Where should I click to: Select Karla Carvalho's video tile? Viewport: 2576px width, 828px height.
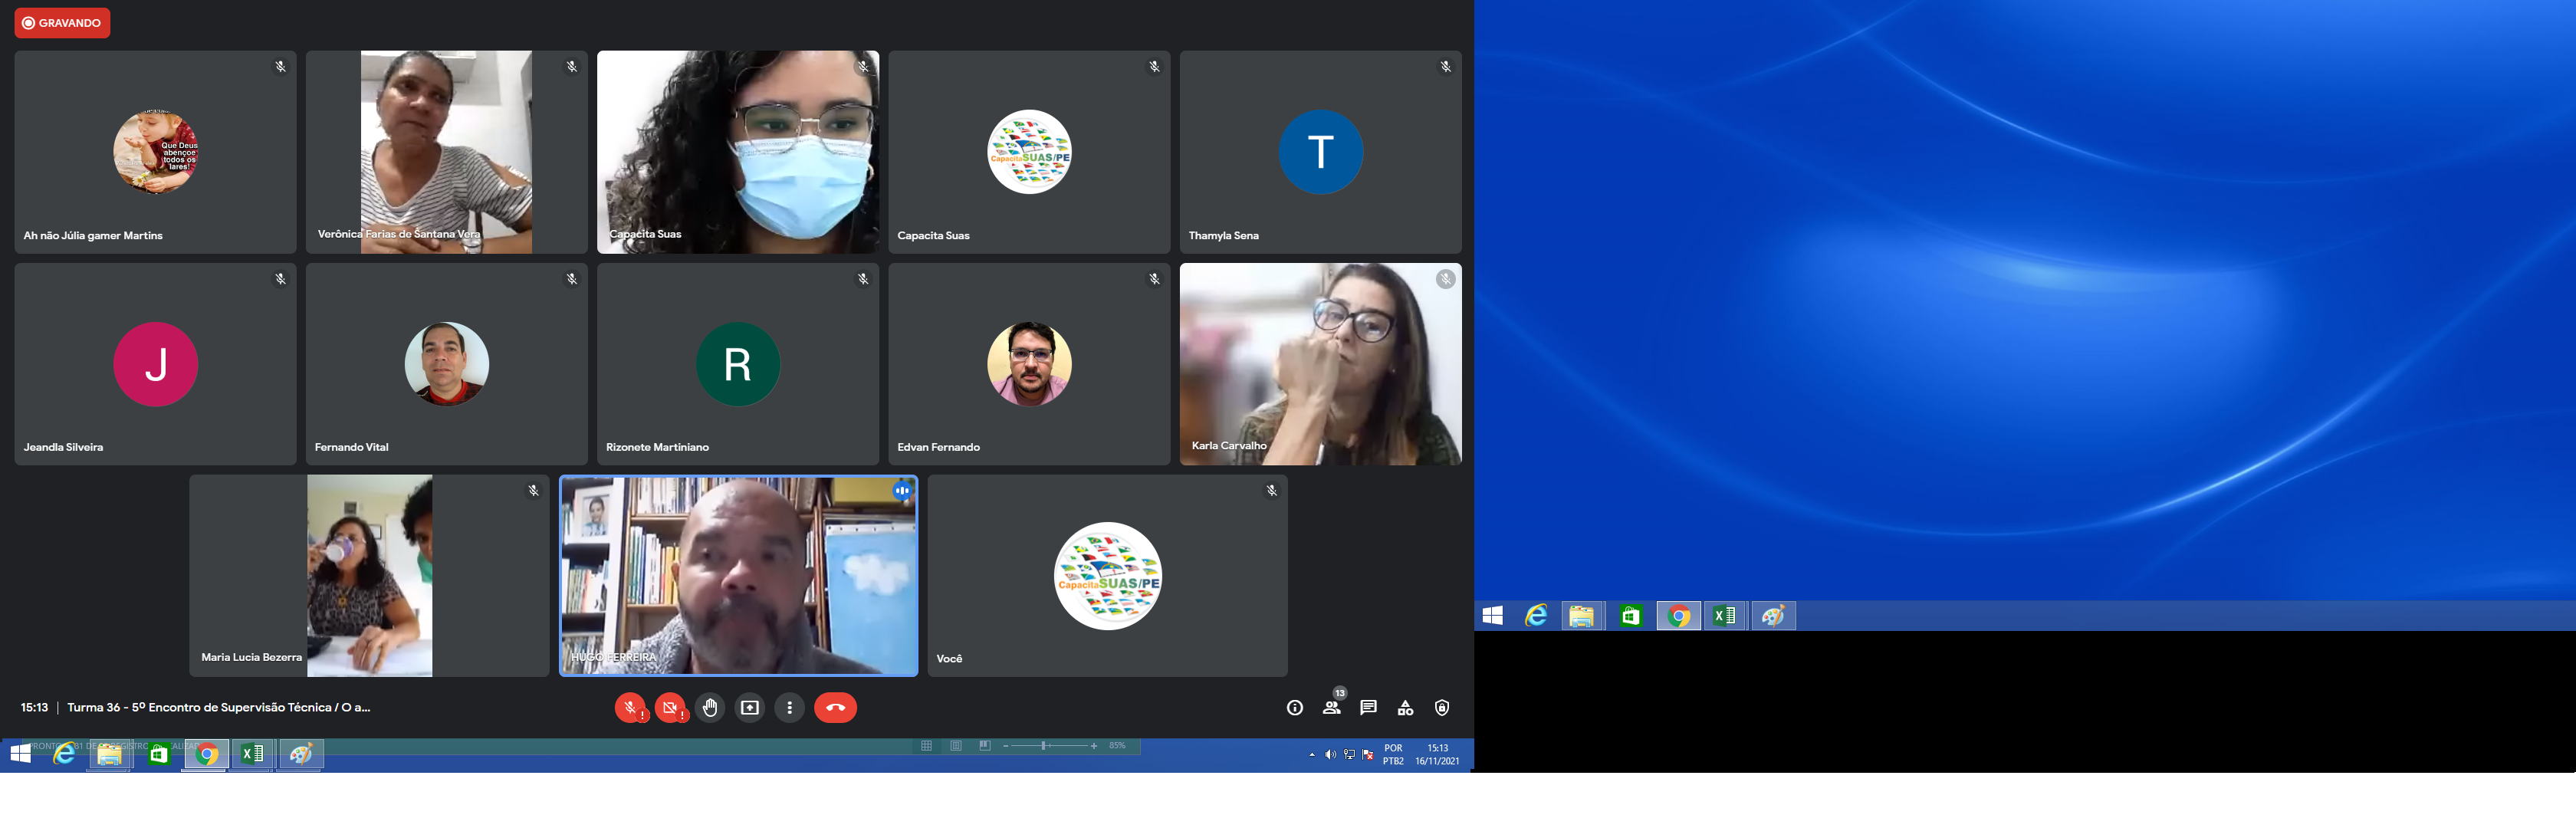pos(1320,364)
